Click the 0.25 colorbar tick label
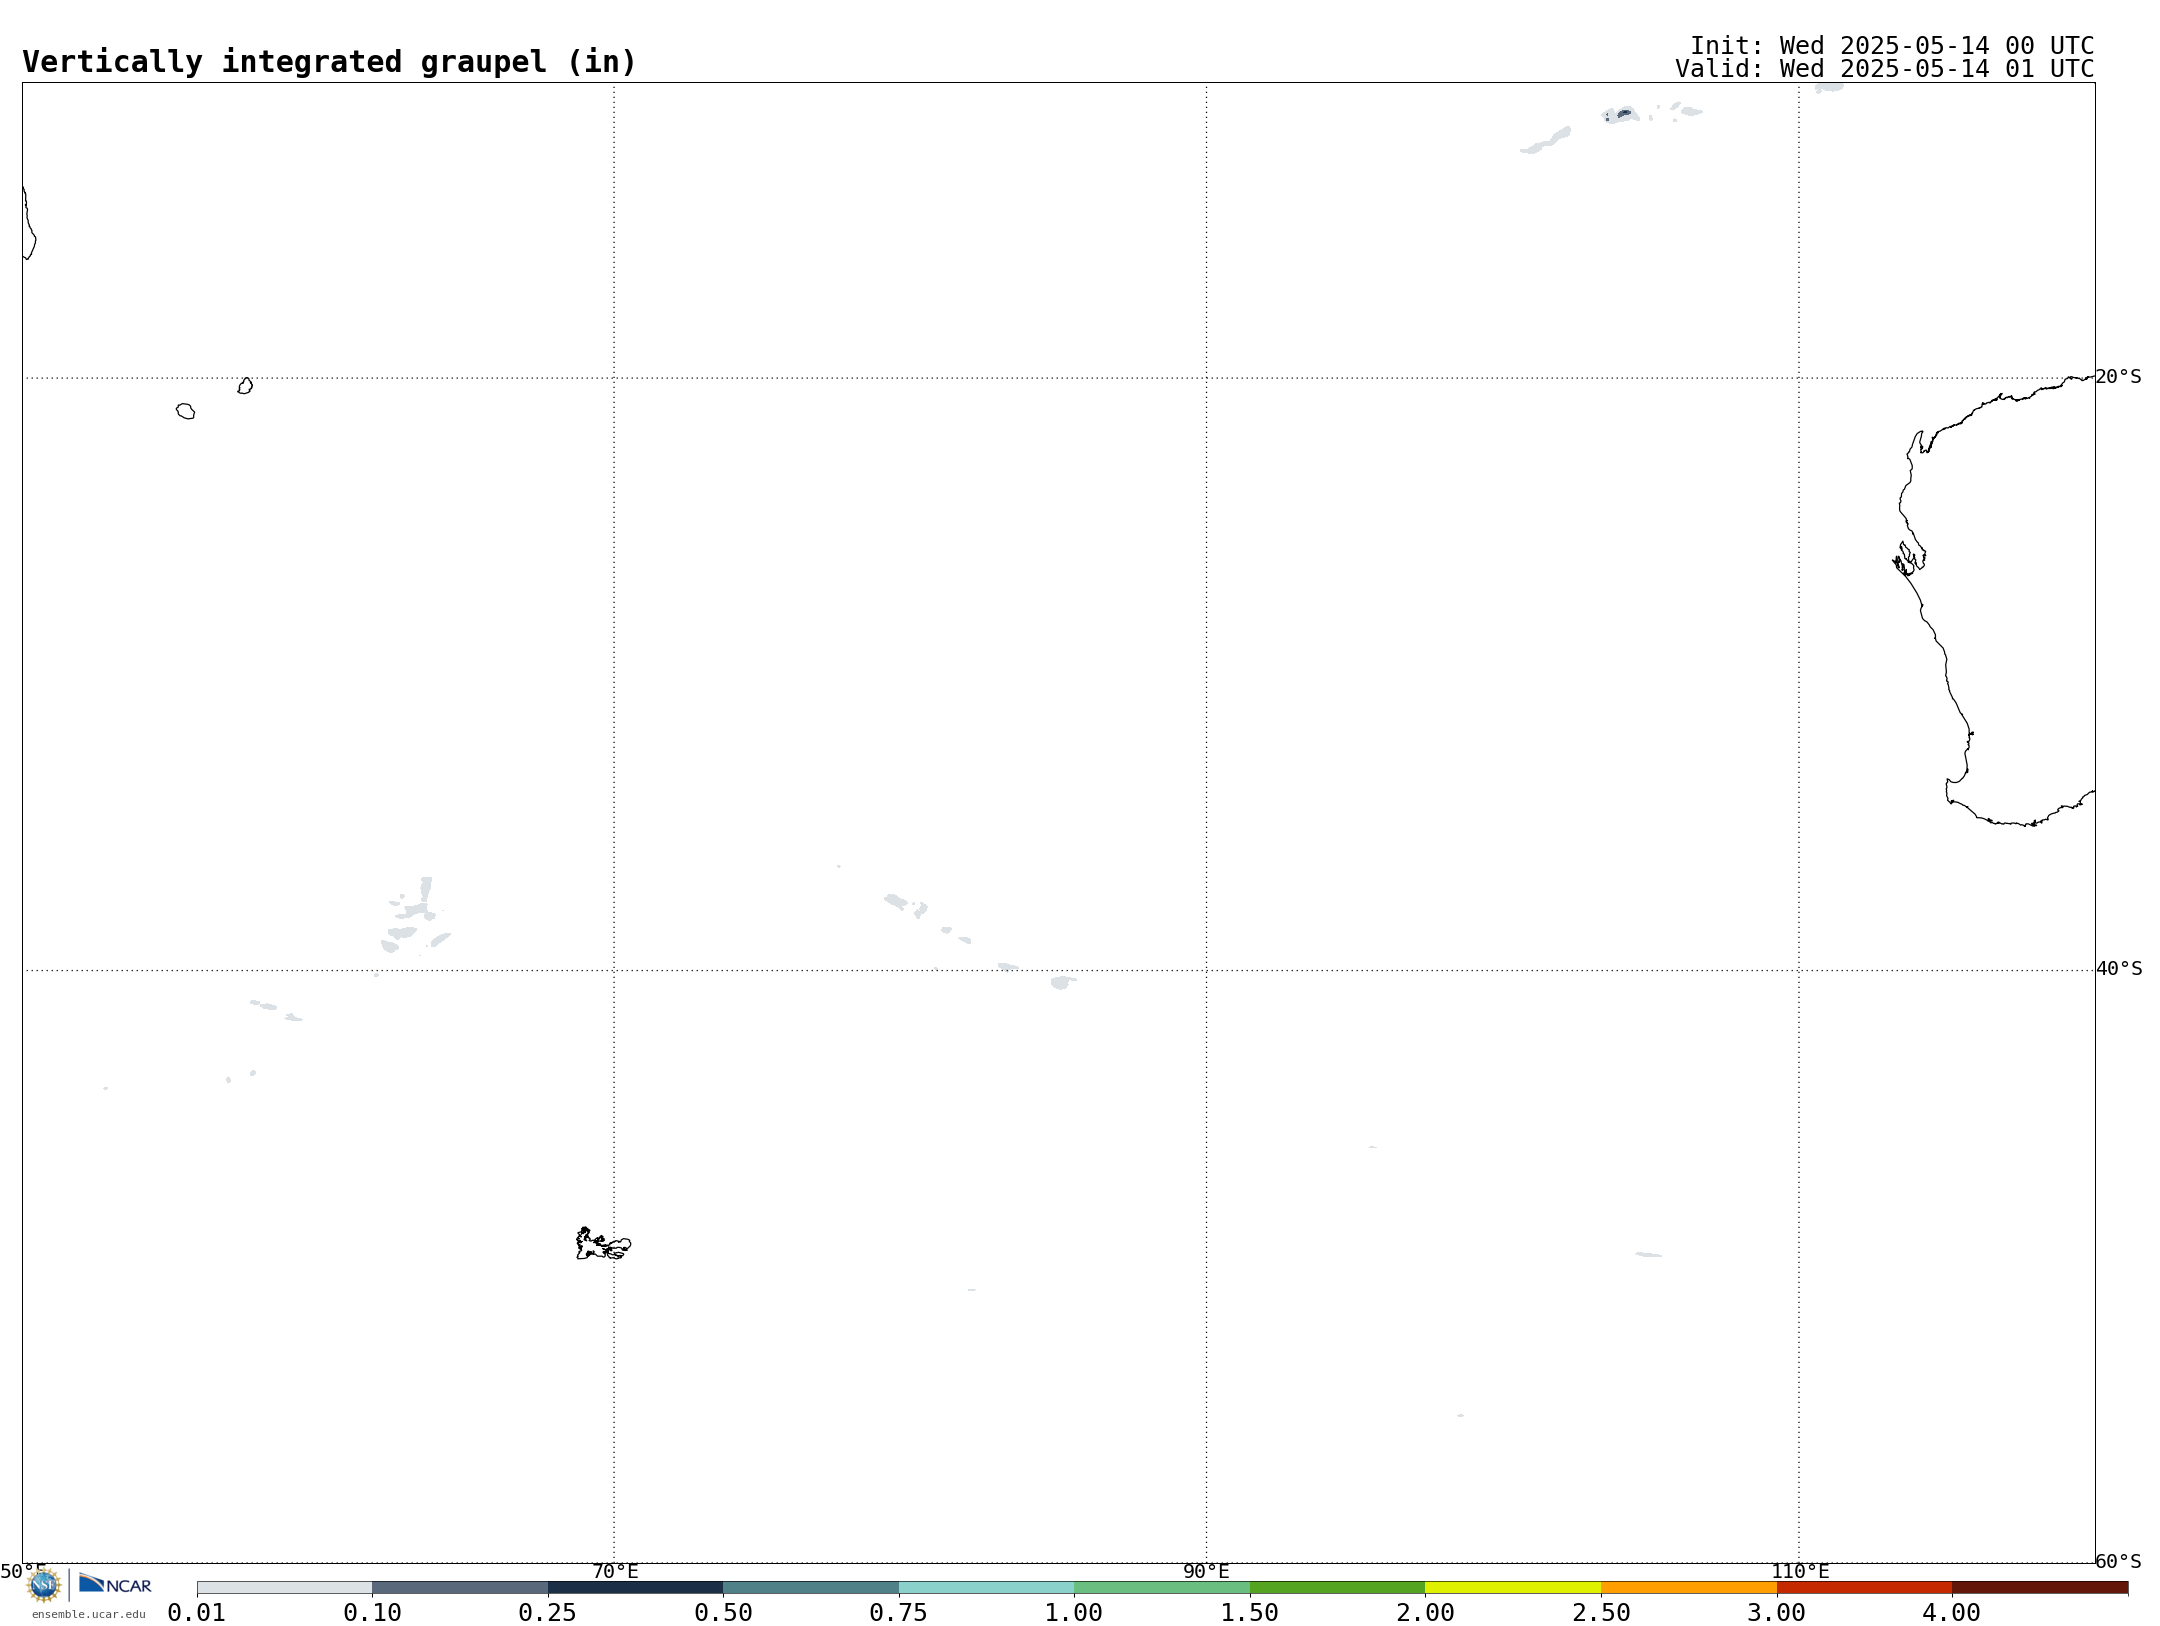The image size is (2160, 1626). click(x=548, y=1613)
